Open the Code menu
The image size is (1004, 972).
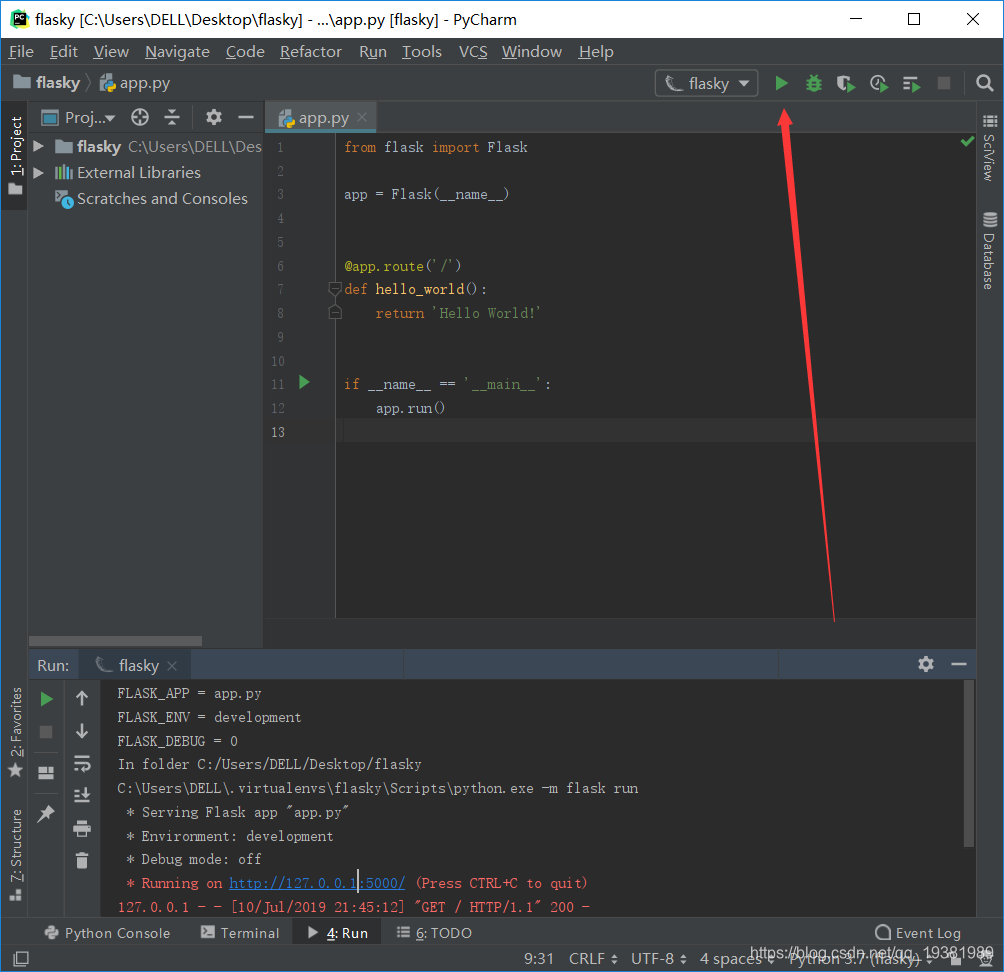(x=245, y=52)
